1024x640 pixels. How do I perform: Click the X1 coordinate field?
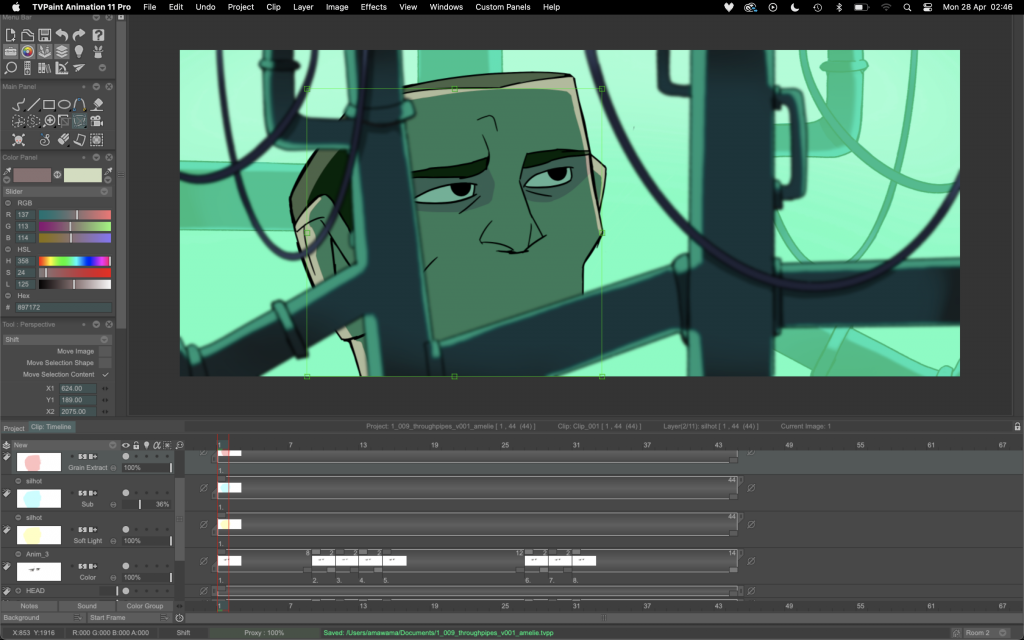[78, 389]
